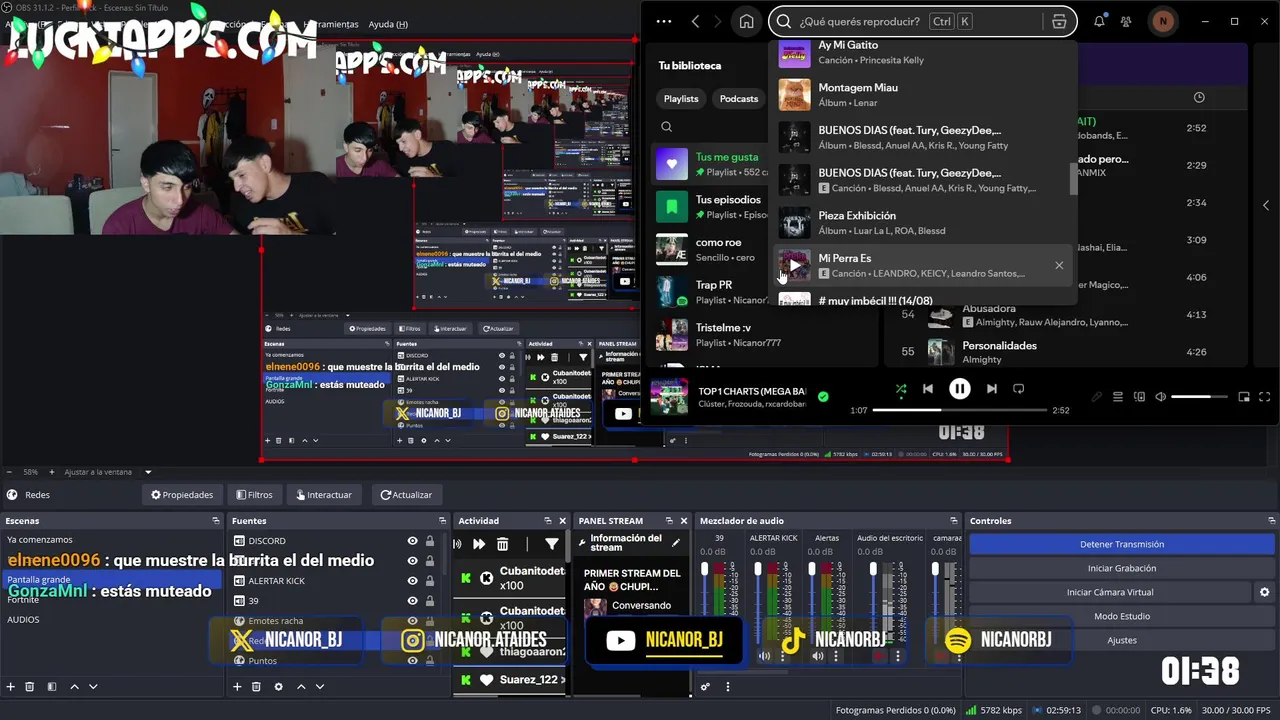Open Tus me gusta playlist

[x=710, y=164]
